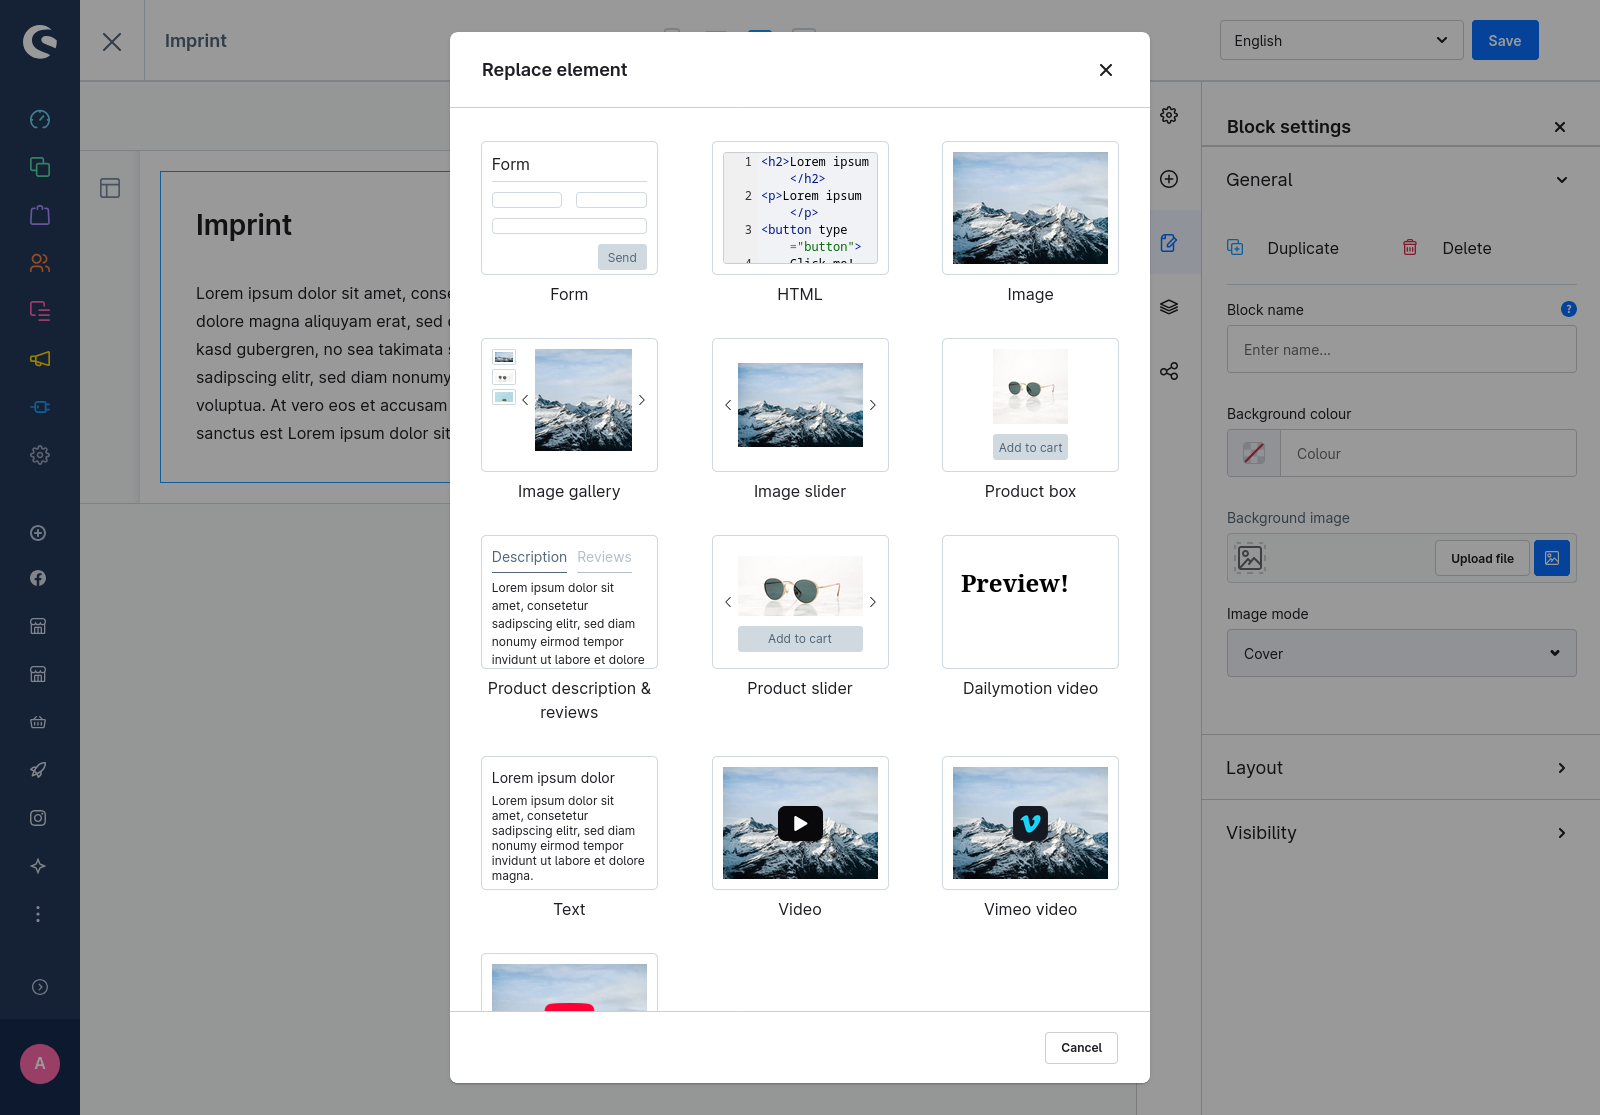The height and width of the screenshot is (1115, 1600).
Task: Expand the sidebar with the arrow circle icon
Action: pos(40,987)
